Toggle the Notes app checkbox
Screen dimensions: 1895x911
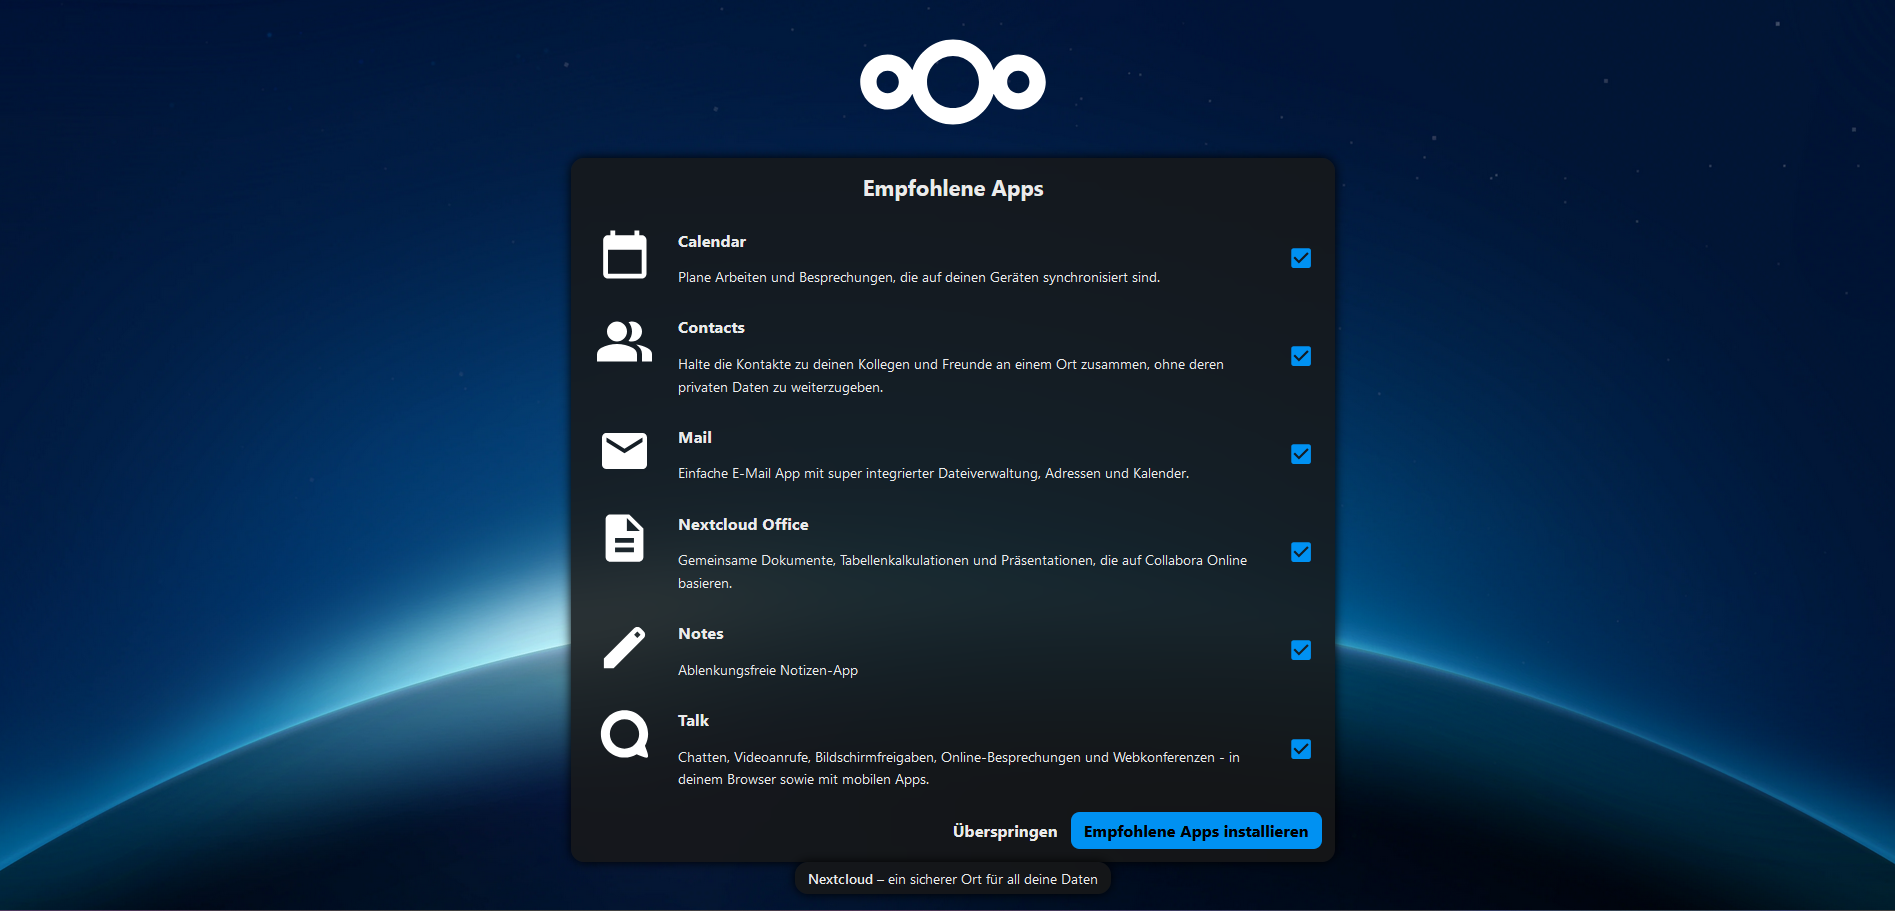[1301, 650]
